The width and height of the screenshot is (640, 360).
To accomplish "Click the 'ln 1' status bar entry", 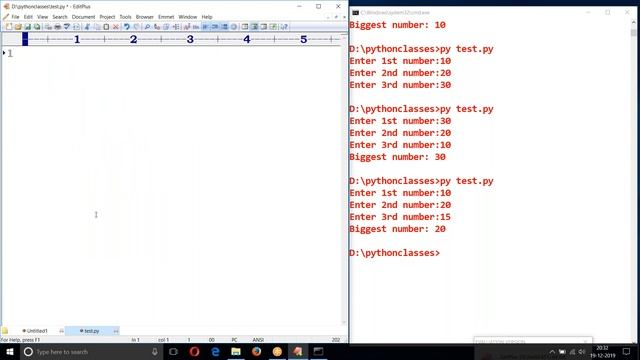I will coord(136,340).
